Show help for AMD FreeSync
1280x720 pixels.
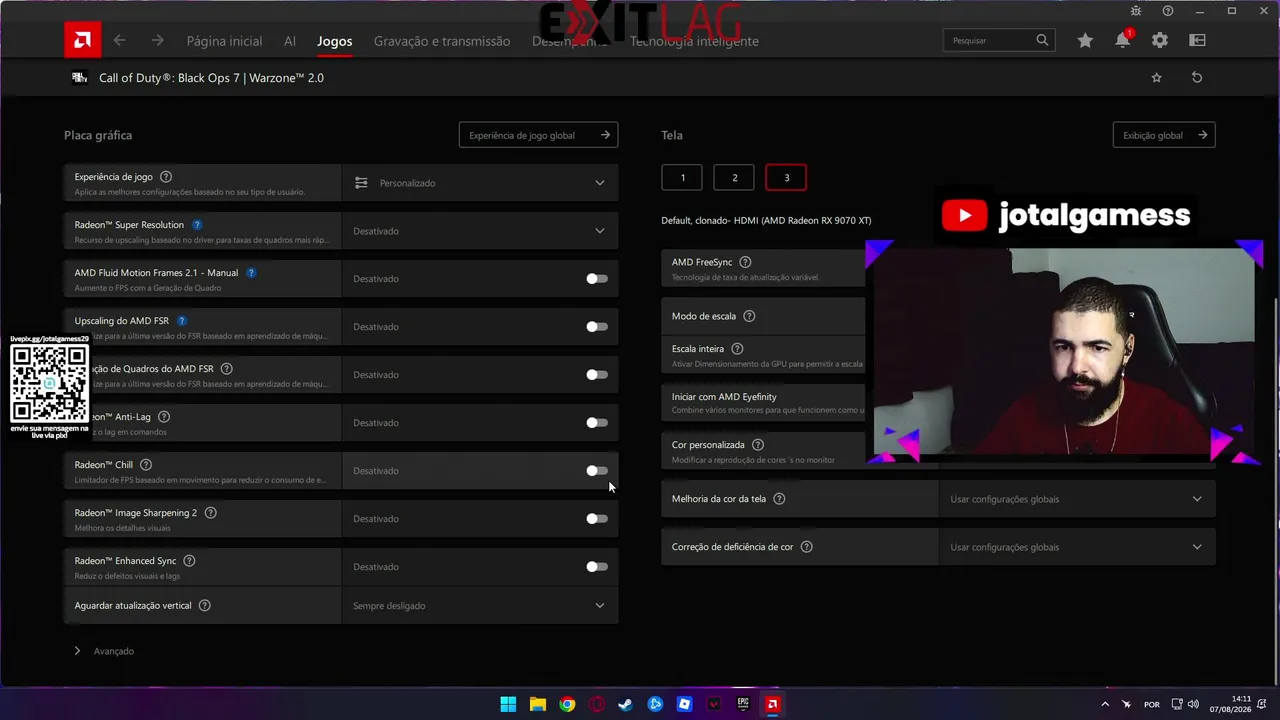pos(745,262)
